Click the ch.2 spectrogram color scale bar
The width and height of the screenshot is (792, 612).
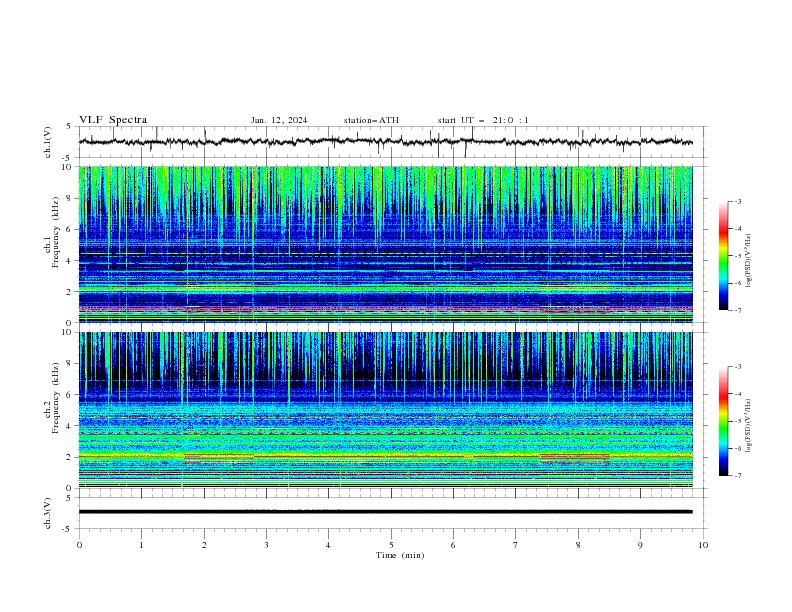(723, 421)
